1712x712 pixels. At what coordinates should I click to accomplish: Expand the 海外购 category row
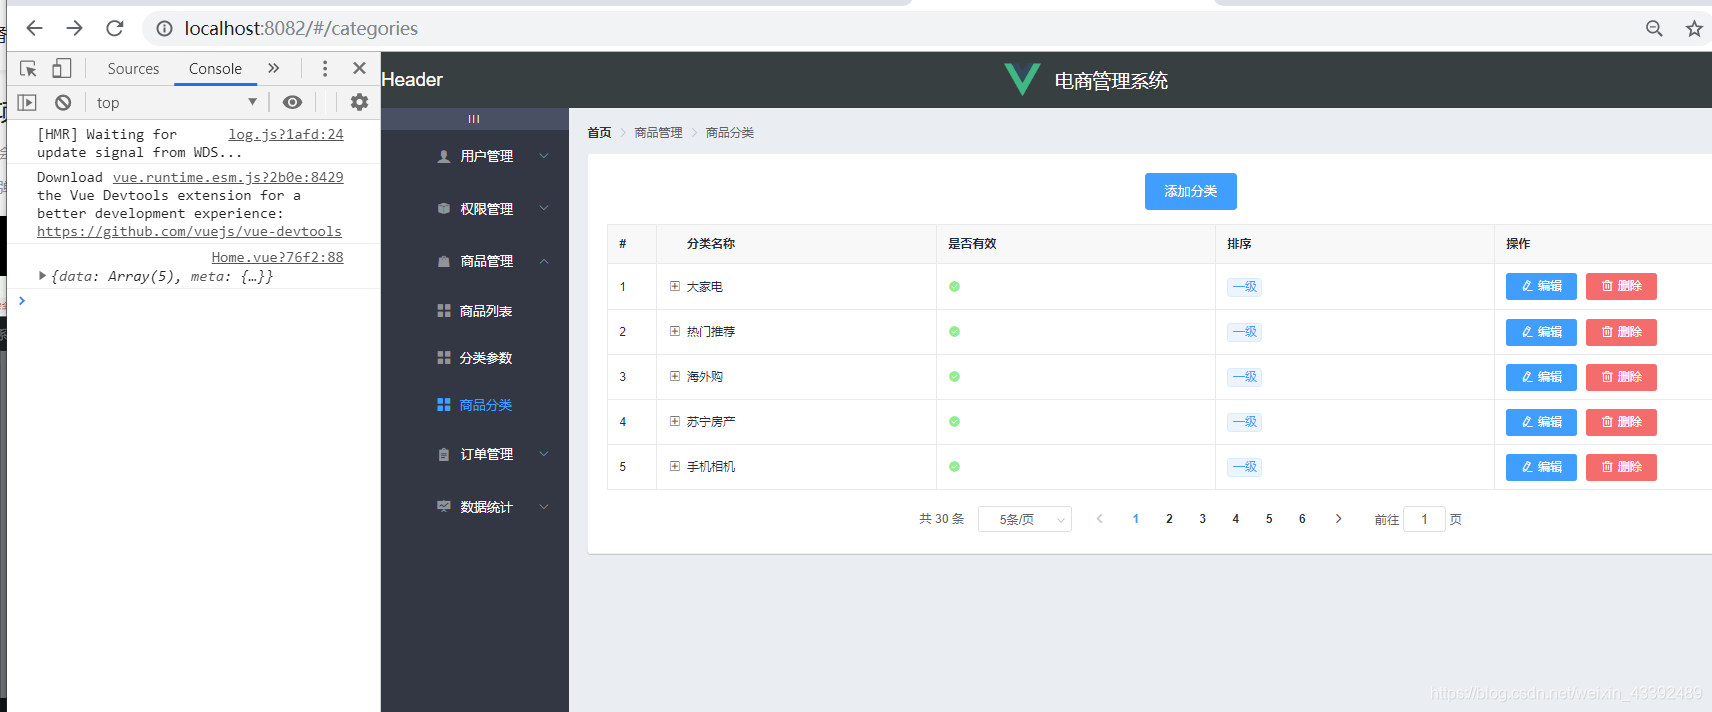pos(675,376)
